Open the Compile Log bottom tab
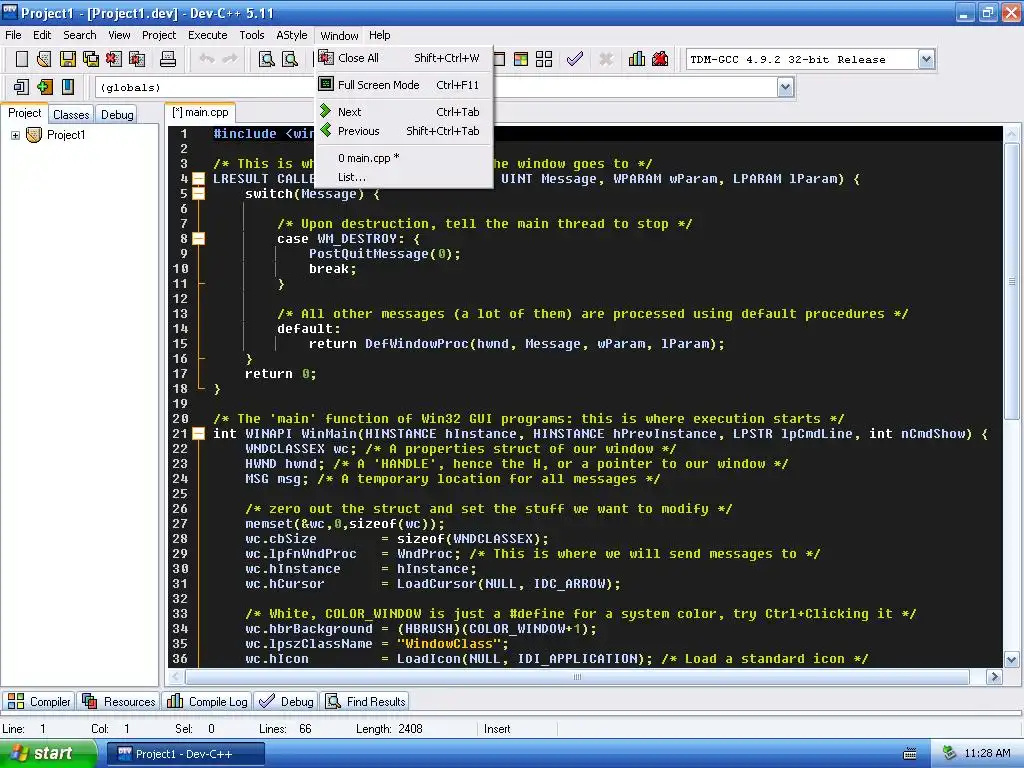Viewport: 1024px width, 768px height. (208, 701)
